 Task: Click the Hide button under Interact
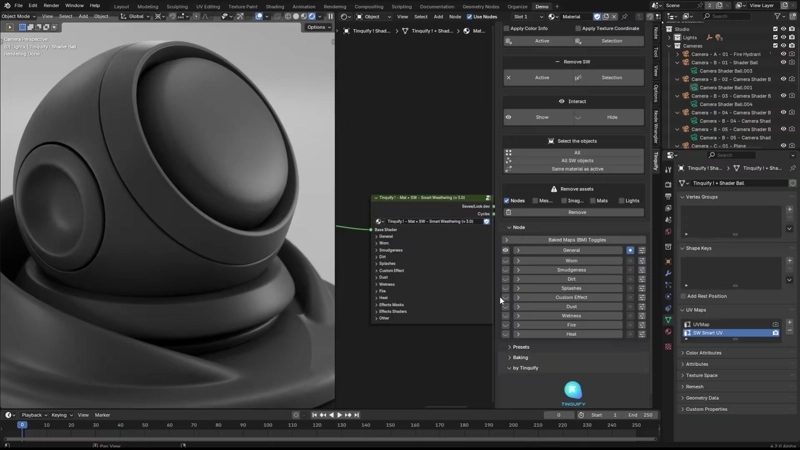(x=612, y=117)
